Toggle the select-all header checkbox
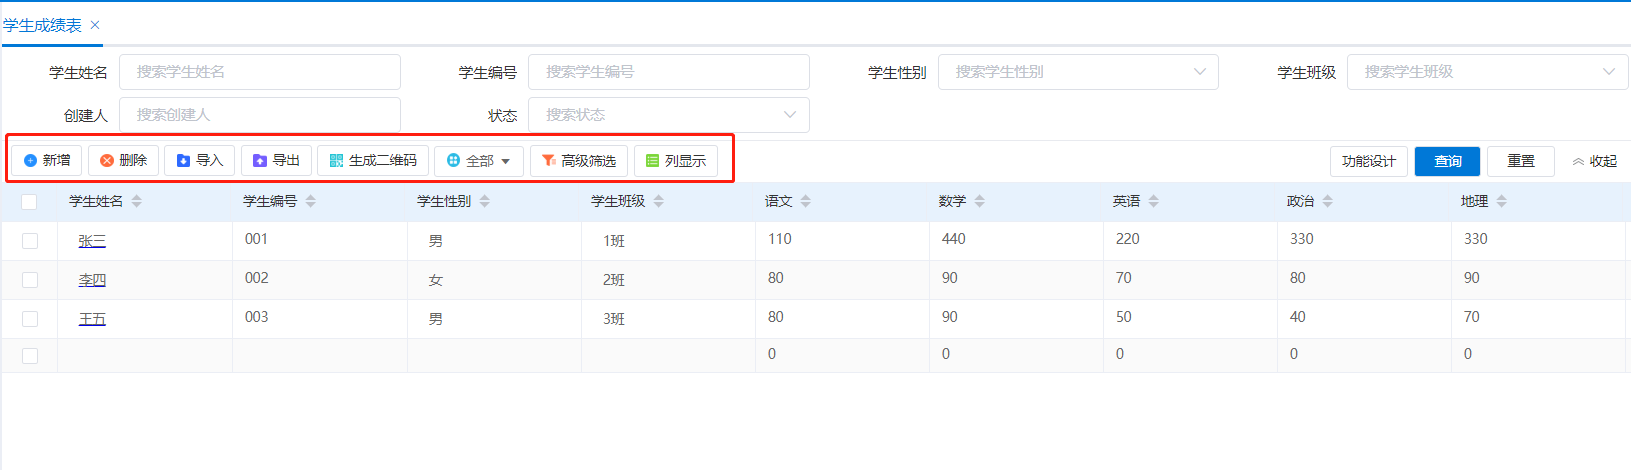The width and height of the screenshot is (1631, 470). (29, 202)
